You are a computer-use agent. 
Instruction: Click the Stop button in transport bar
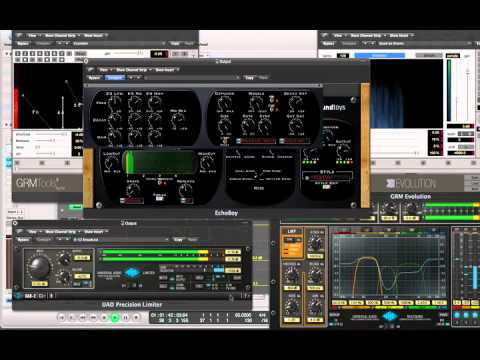click(104, 318)
